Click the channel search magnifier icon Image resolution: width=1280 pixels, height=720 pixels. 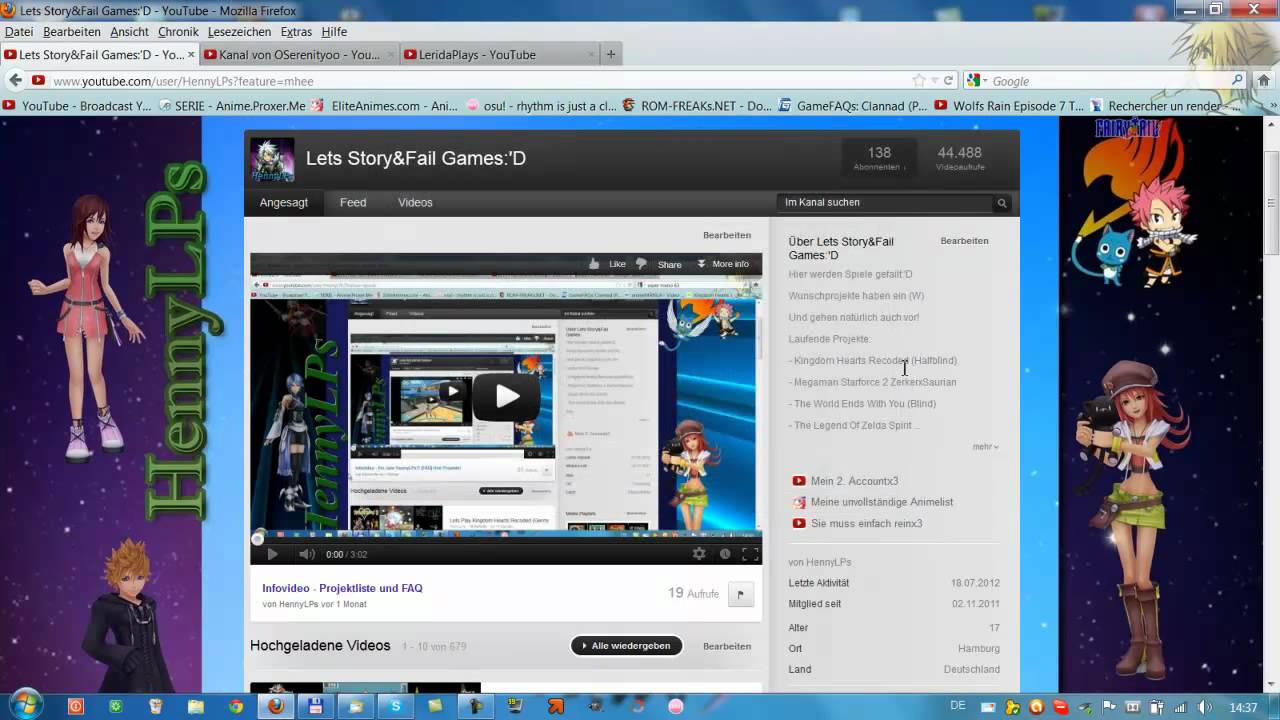[x=1001, y=203]
